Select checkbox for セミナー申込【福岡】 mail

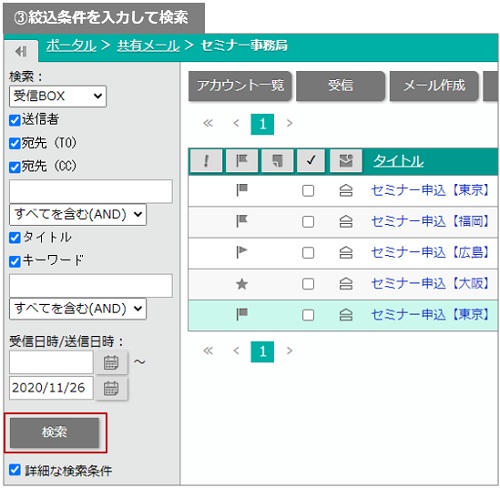point(308,222)
